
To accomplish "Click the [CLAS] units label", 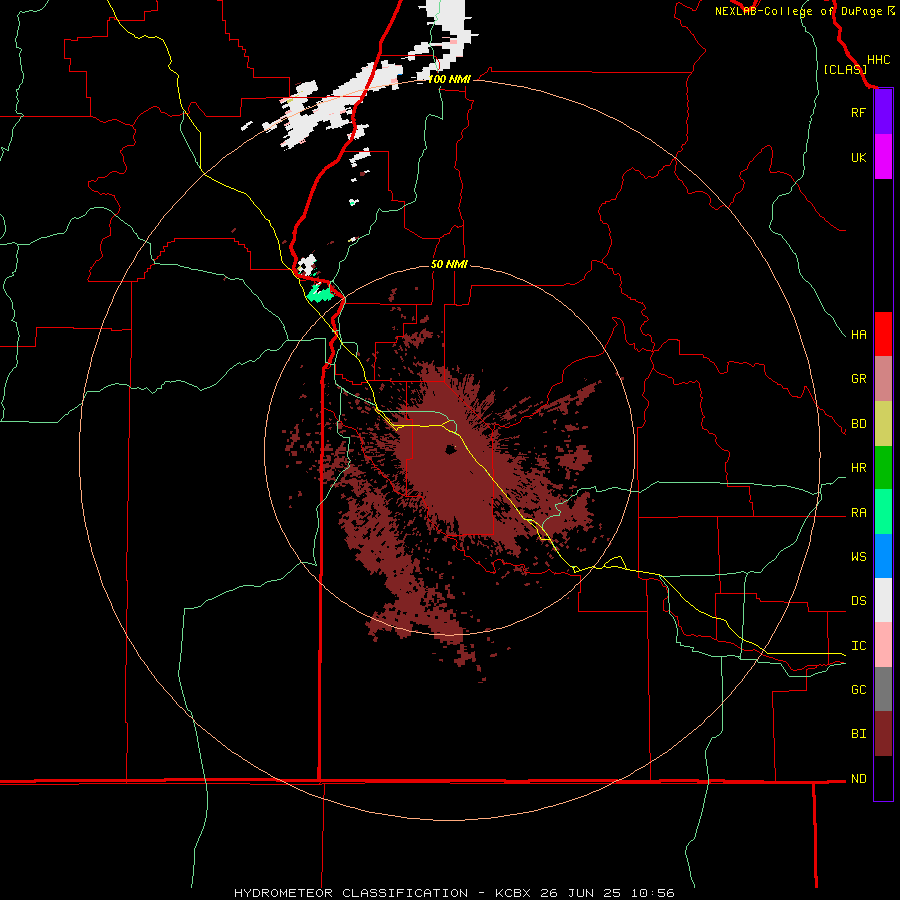I will click(x=845, y=70).
